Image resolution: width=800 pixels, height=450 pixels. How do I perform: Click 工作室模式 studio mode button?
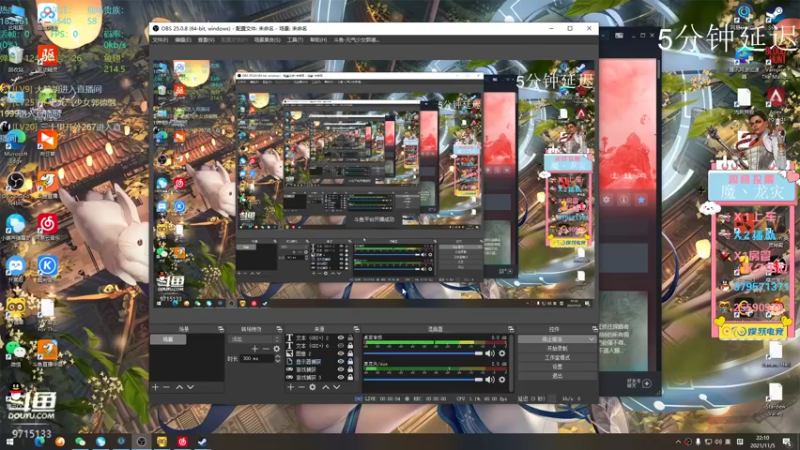click(557, 358)
